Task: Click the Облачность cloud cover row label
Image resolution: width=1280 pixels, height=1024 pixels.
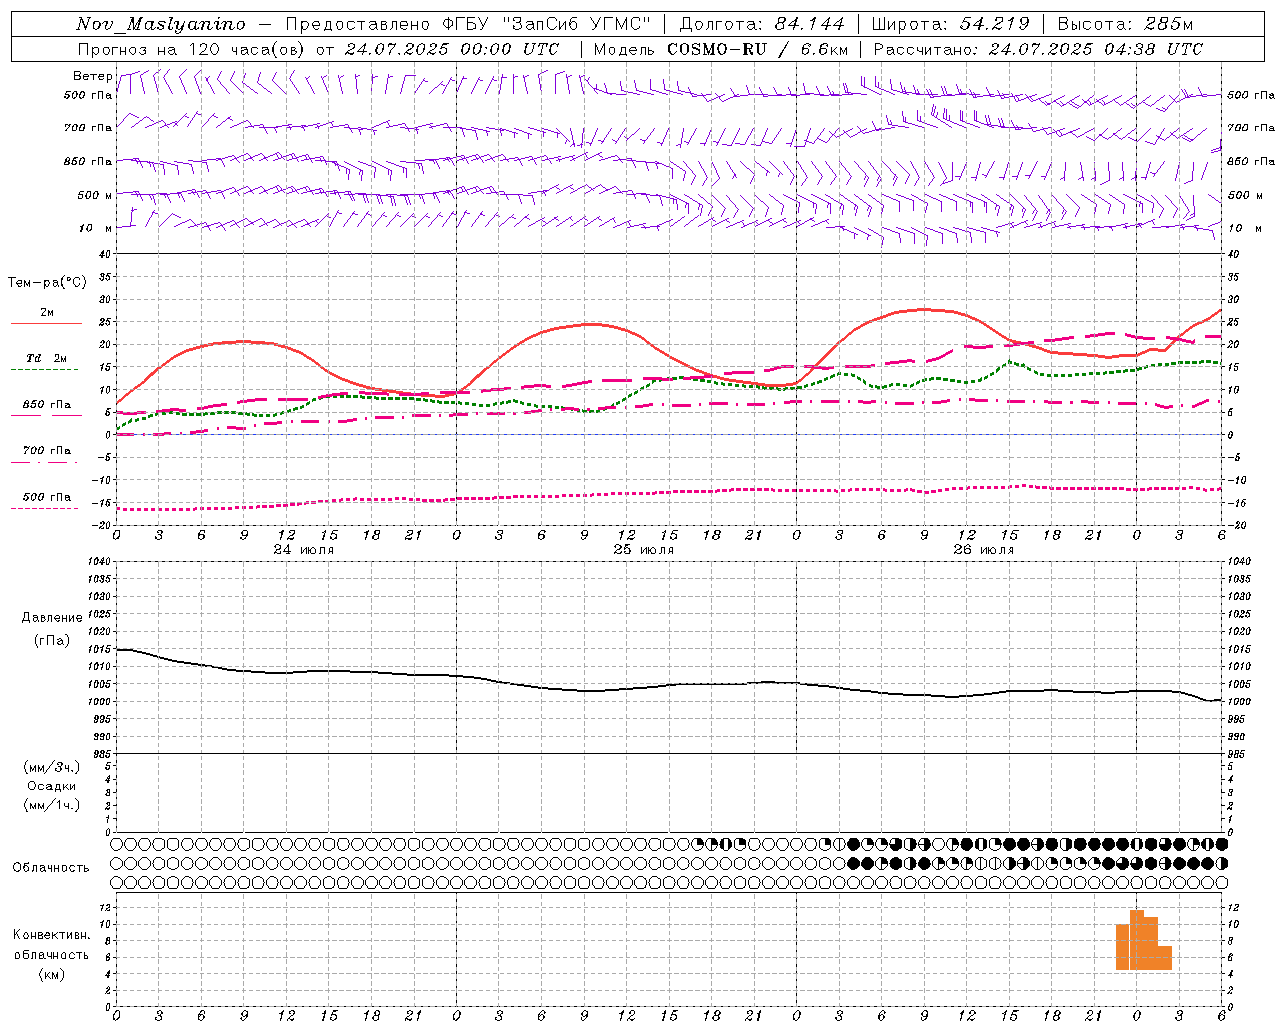Action: 51,867
